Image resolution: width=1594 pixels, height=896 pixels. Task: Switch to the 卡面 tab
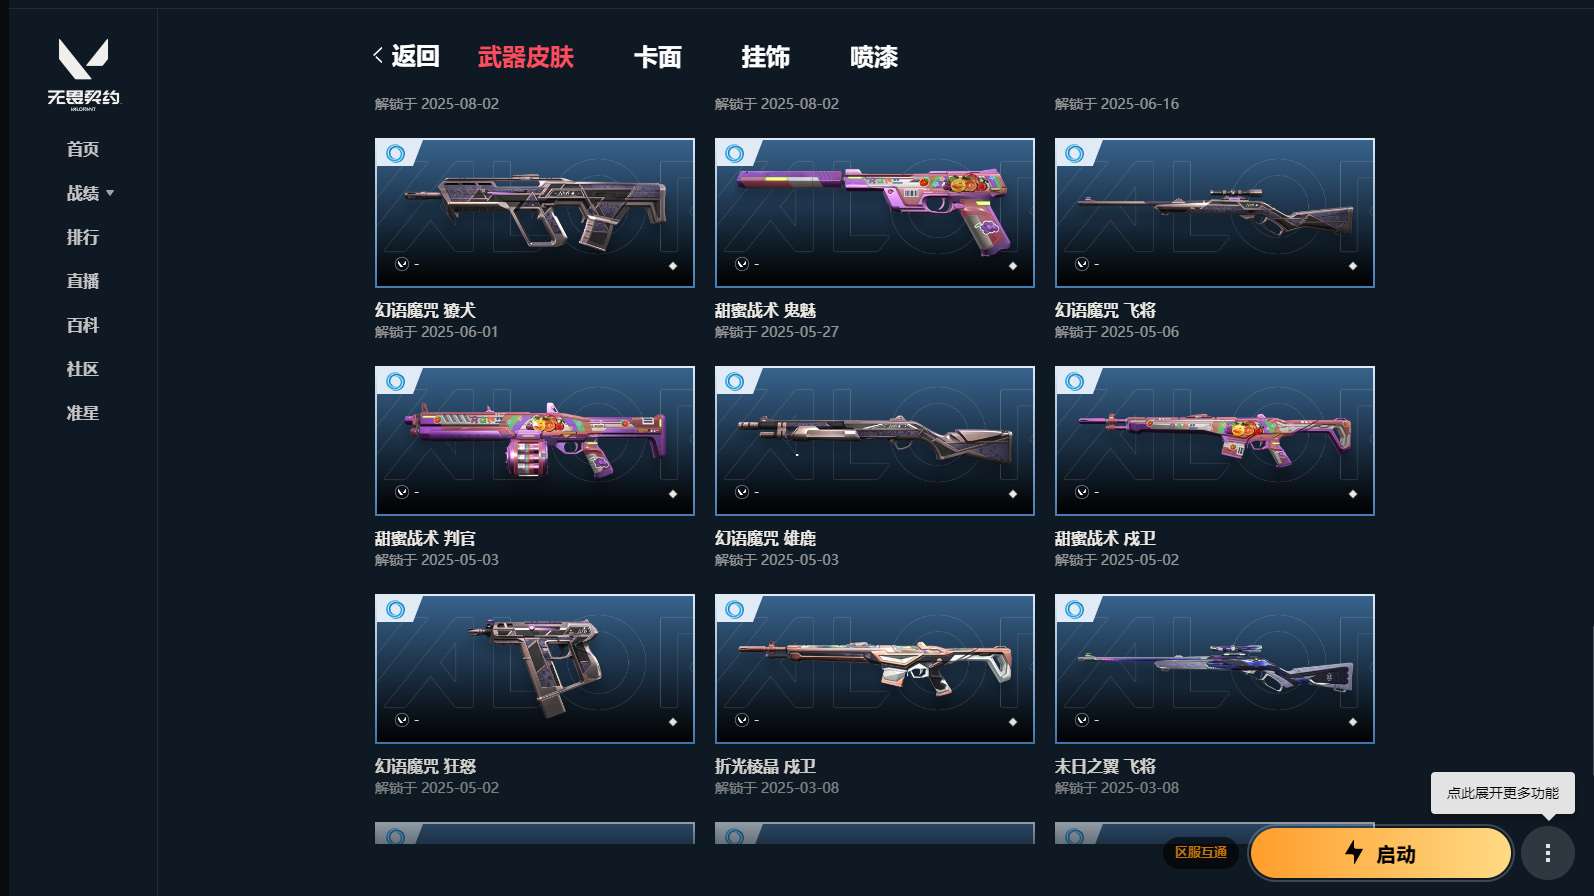658,57
